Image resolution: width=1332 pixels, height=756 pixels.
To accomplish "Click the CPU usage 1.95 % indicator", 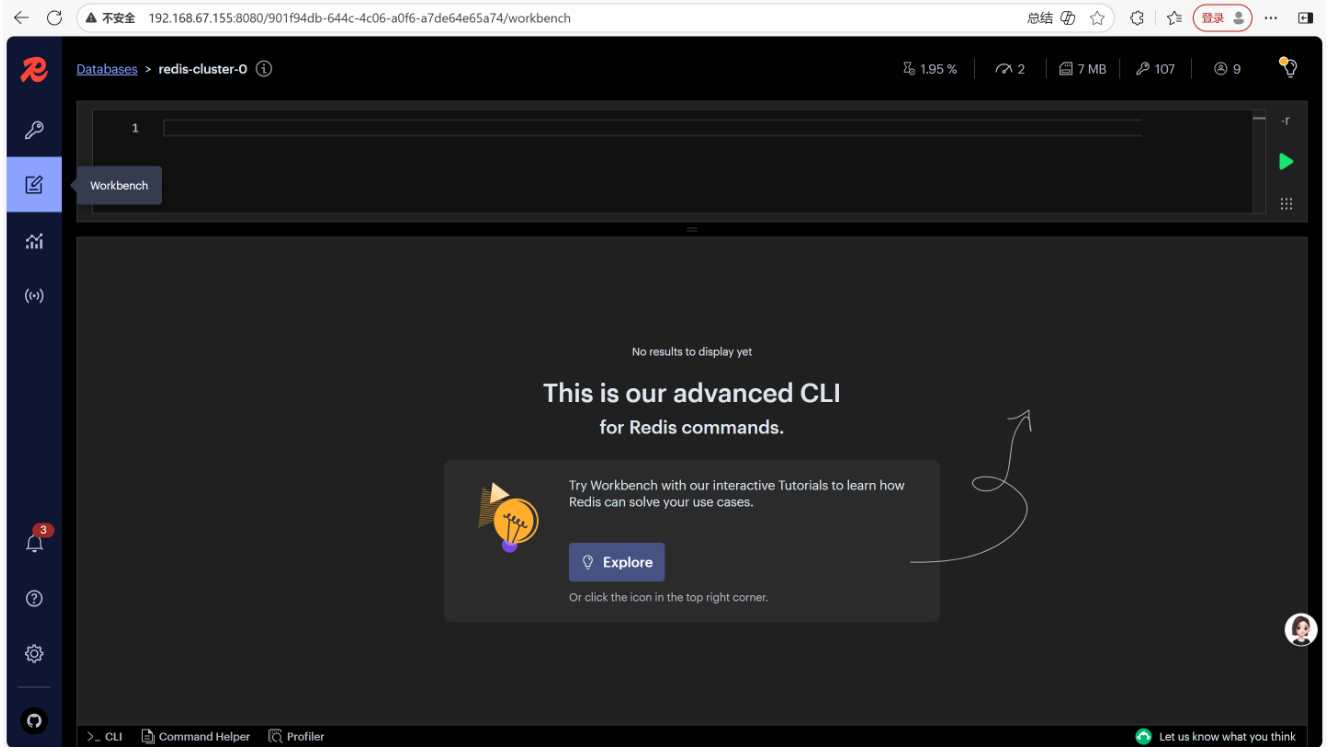I will pos(930,69).
